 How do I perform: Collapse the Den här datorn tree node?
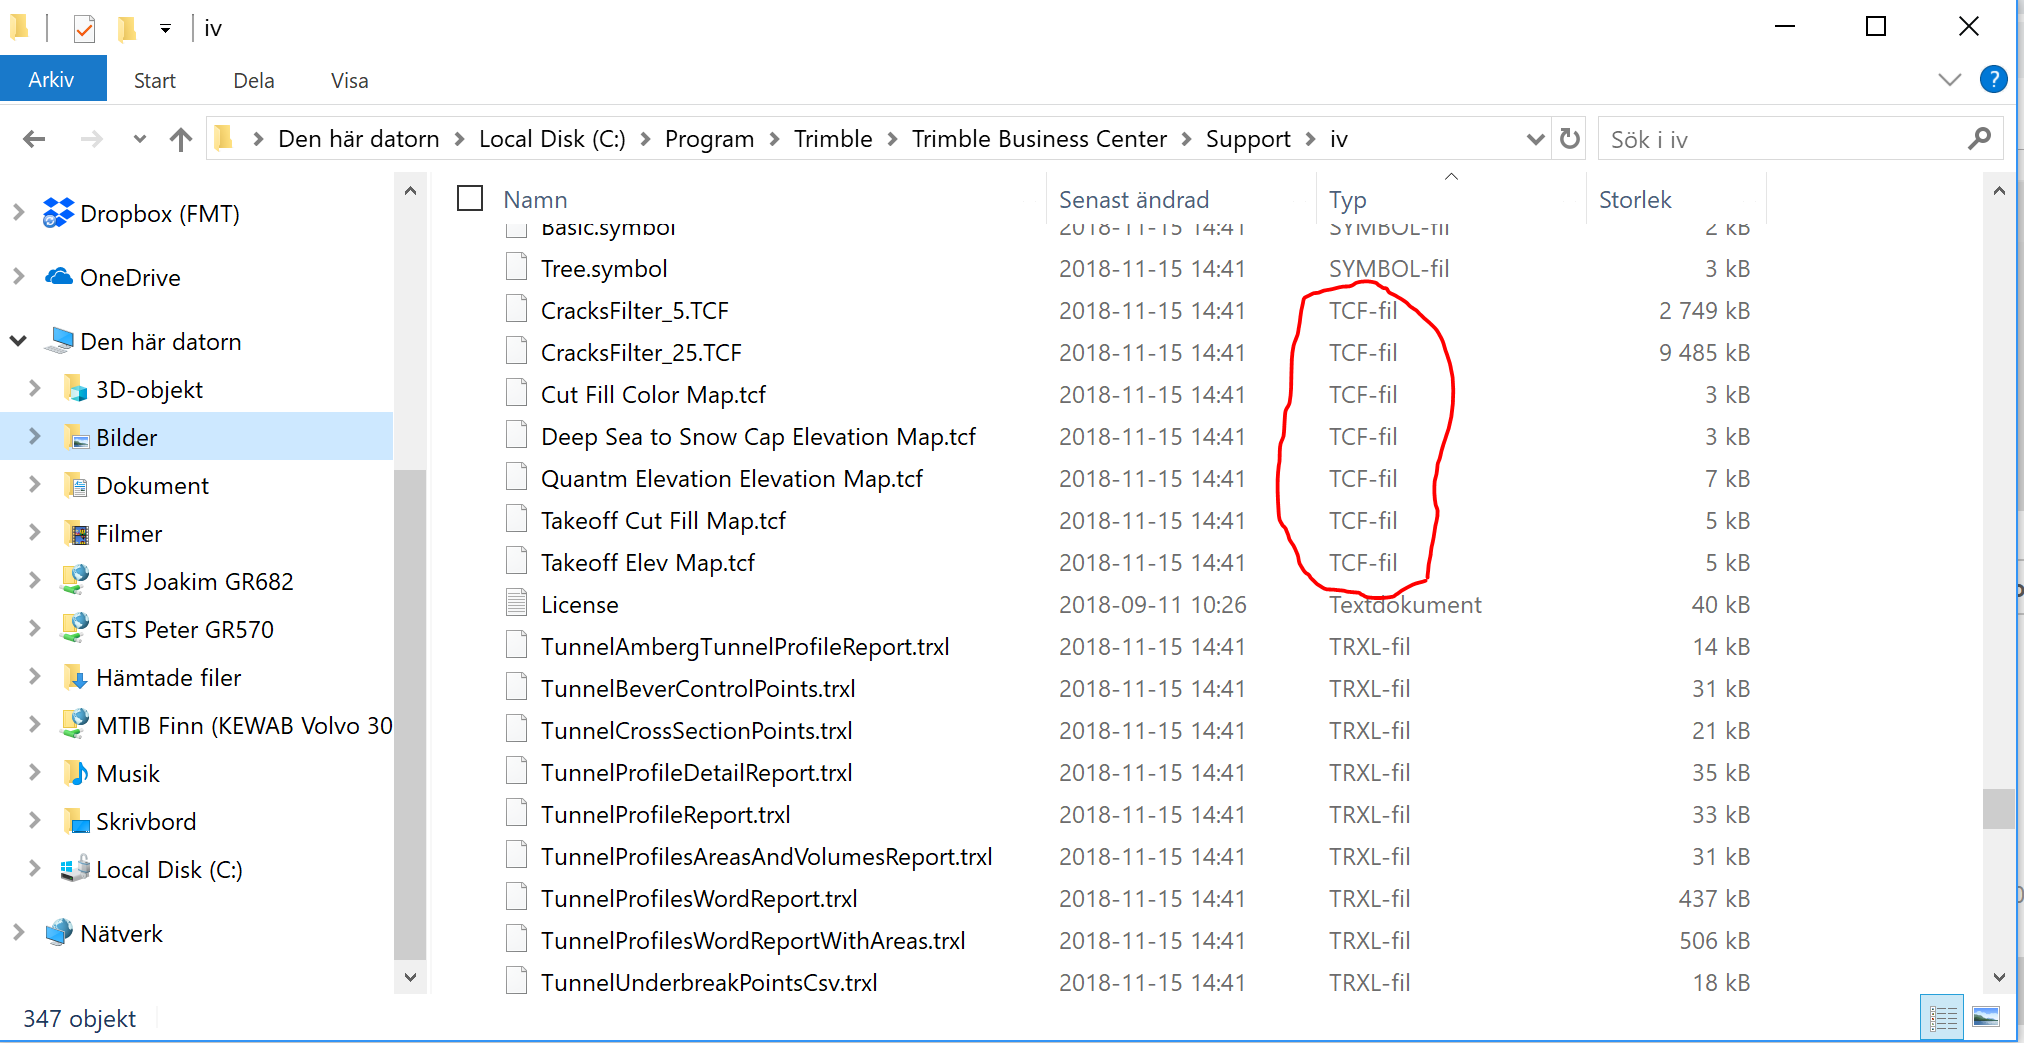click(x=18, y=341)
